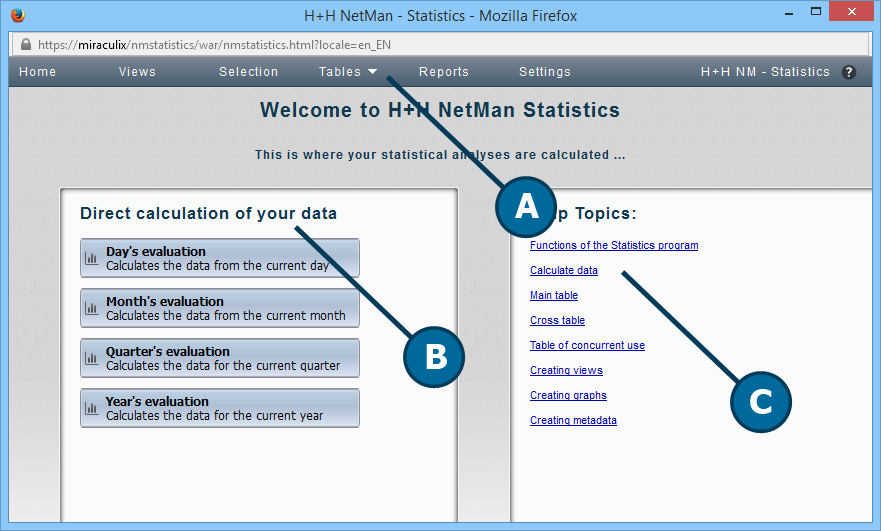Click the Firefox logo in the title bar

18,15
